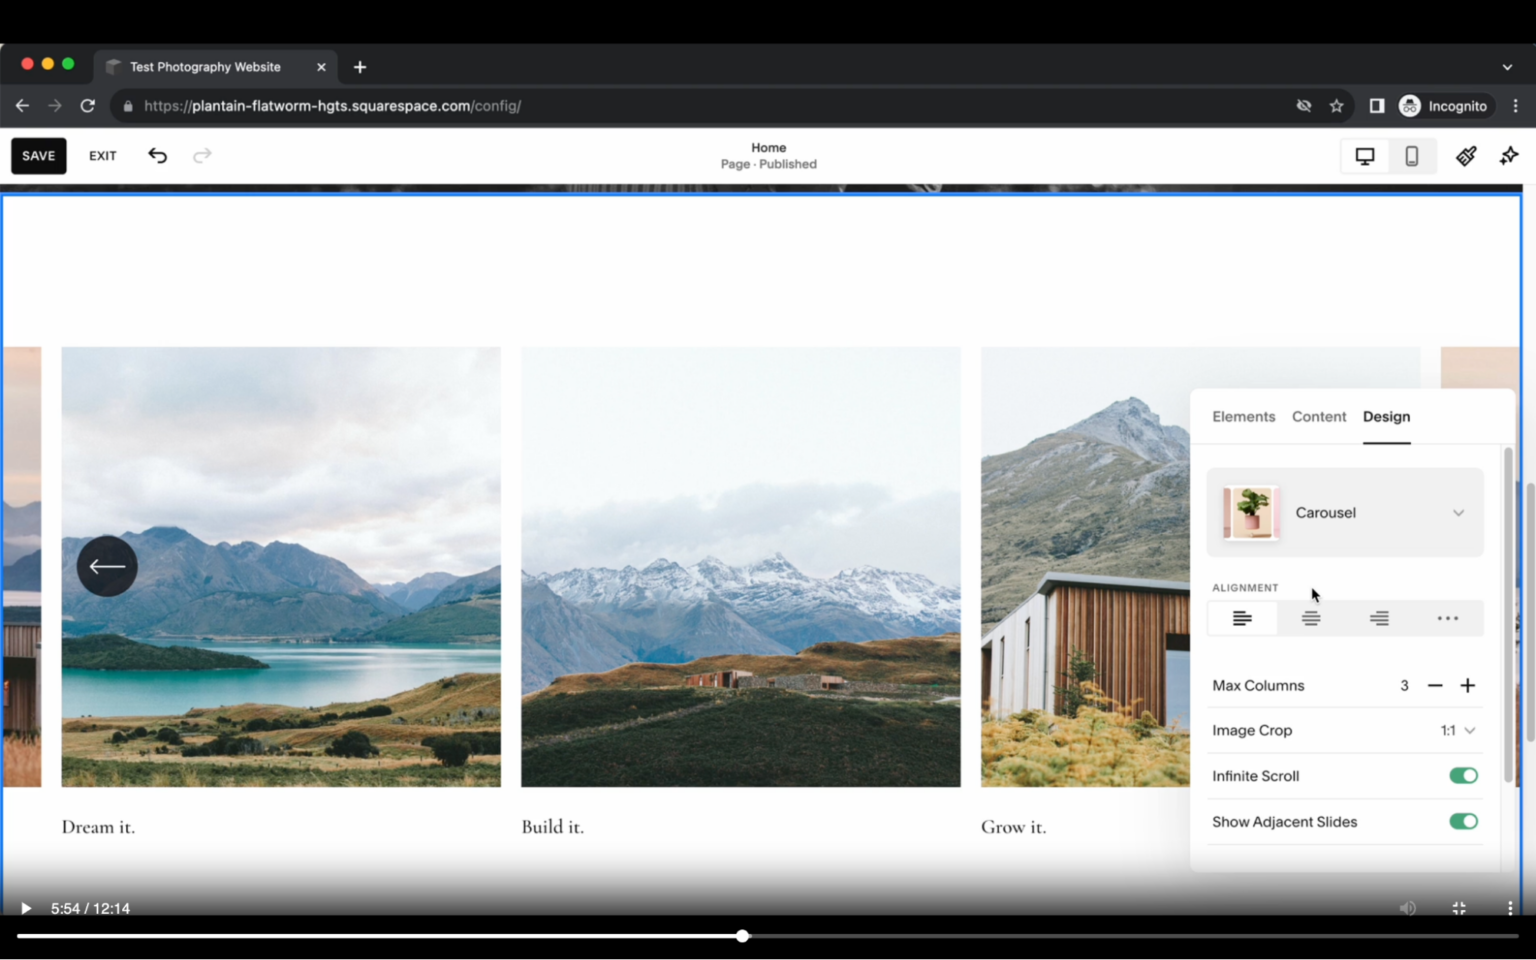Select right alignment option

1379,618
